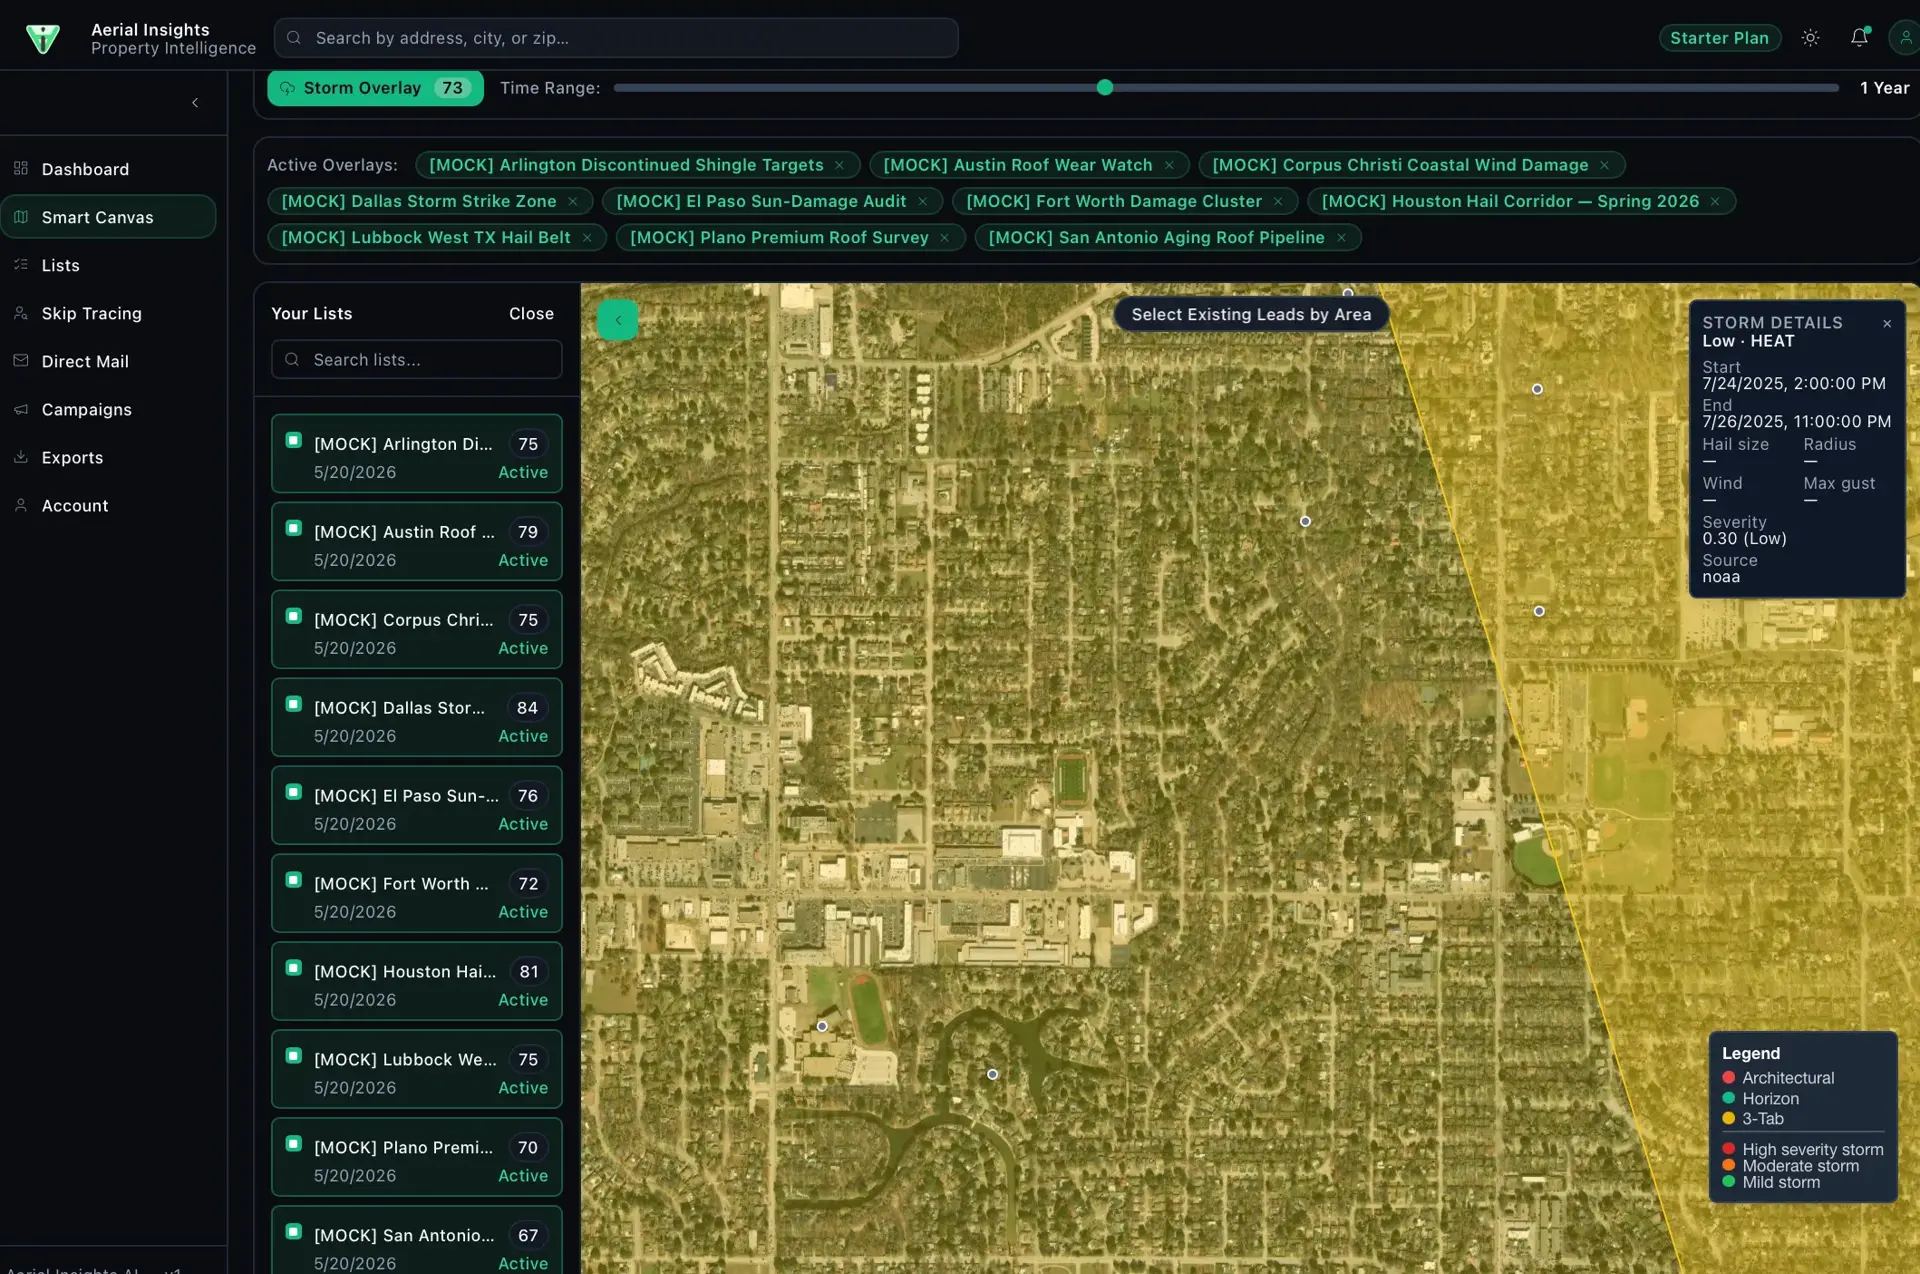
Task: Click Select Existing Leads by Area
Action: [x=1251, y=314]
